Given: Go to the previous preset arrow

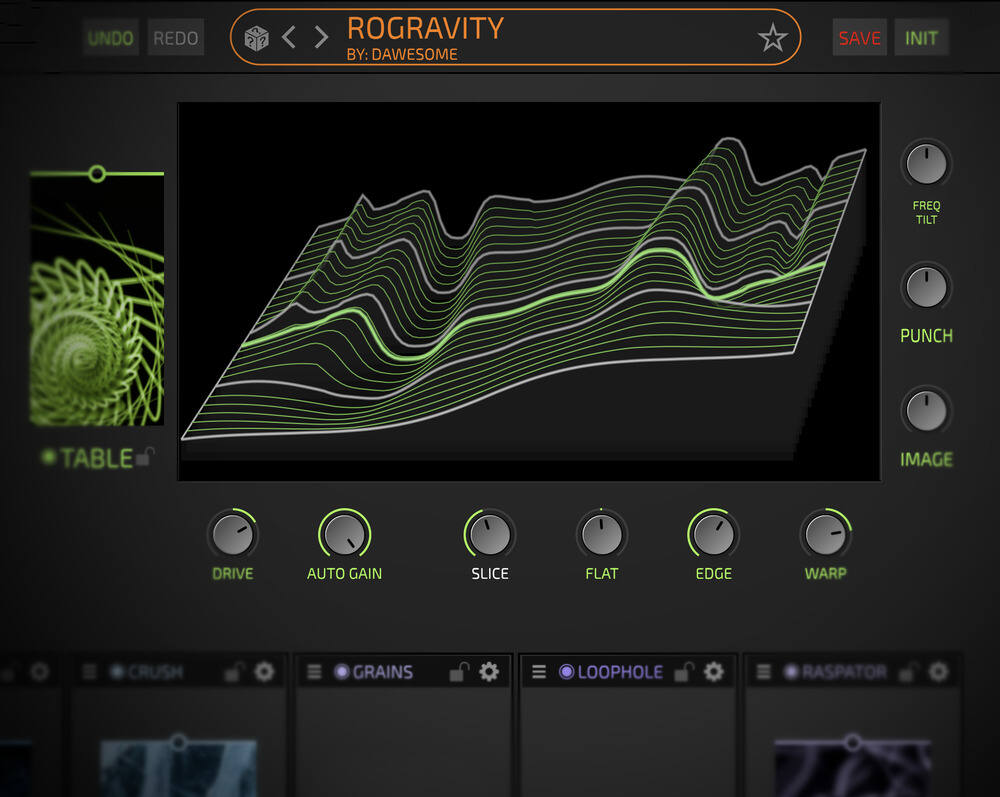Looking at the screenshot, I should pos(288,38).
